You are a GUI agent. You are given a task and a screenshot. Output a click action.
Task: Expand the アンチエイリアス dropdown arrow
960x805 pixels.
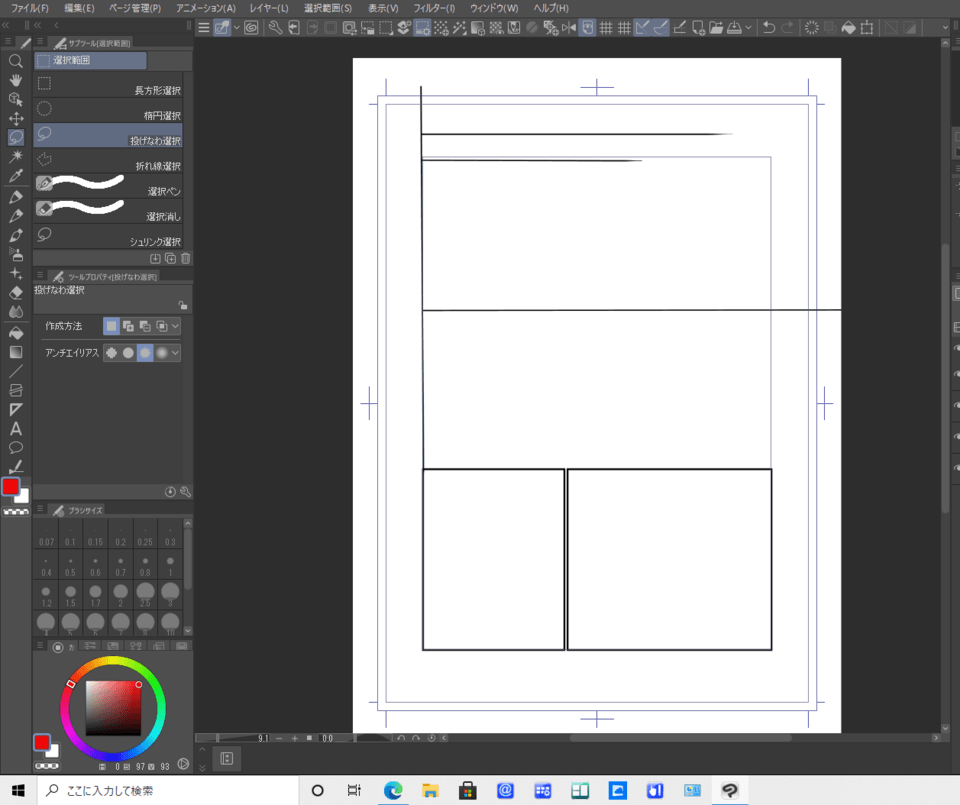pos(175,352)
